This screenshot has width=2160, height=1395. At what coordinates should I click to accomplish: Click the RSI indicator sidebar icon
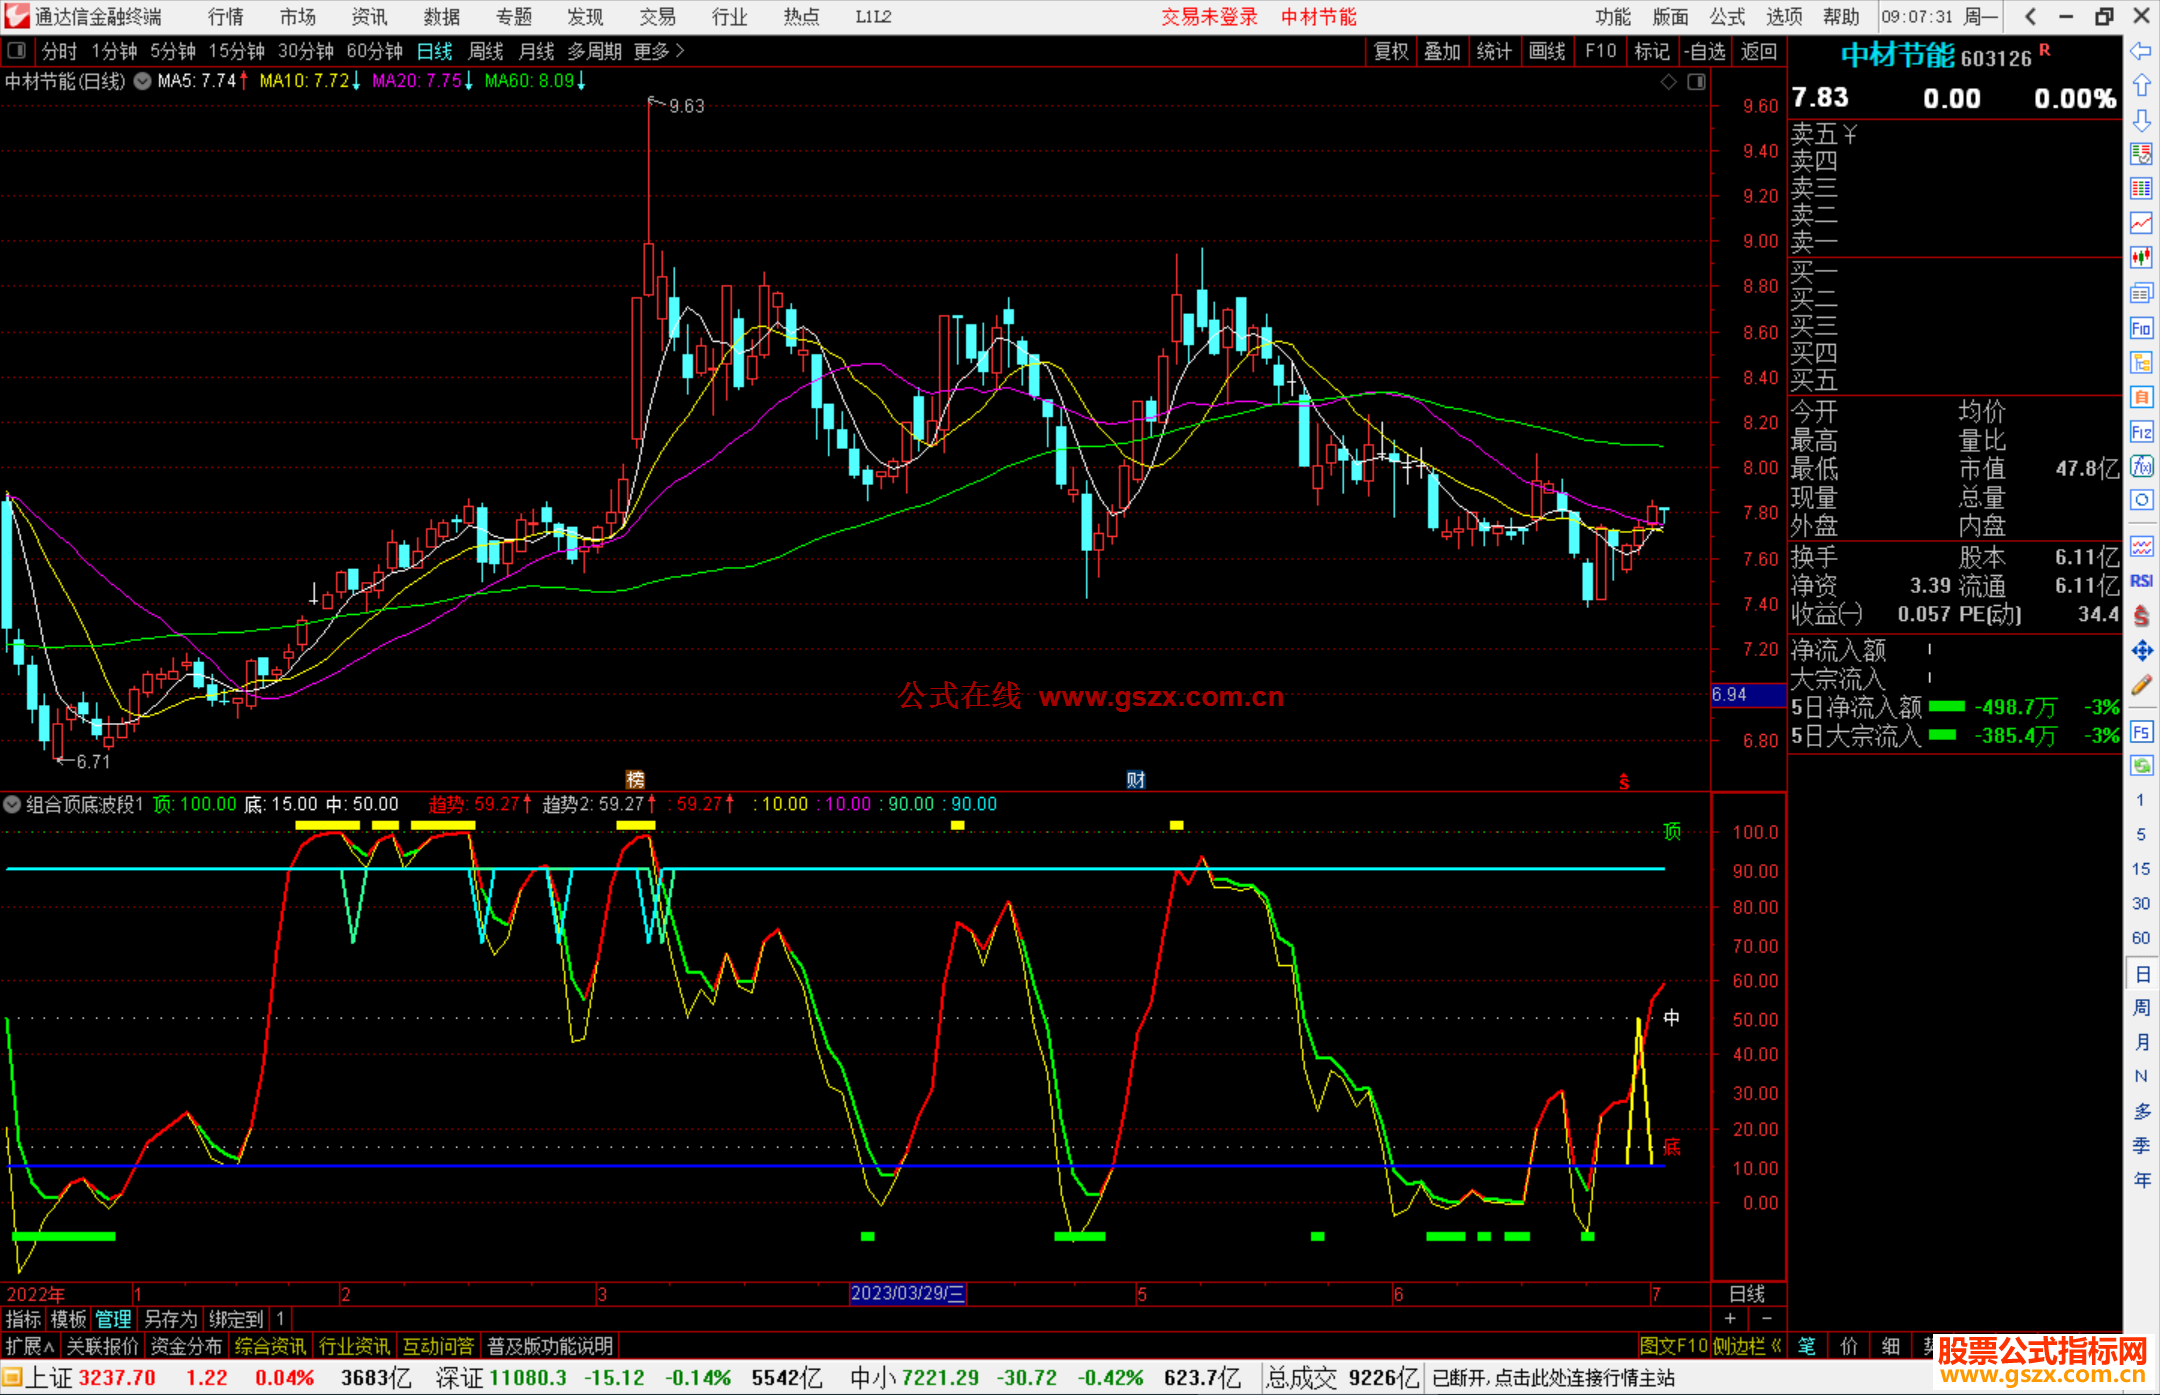(x=2141, y=581)
